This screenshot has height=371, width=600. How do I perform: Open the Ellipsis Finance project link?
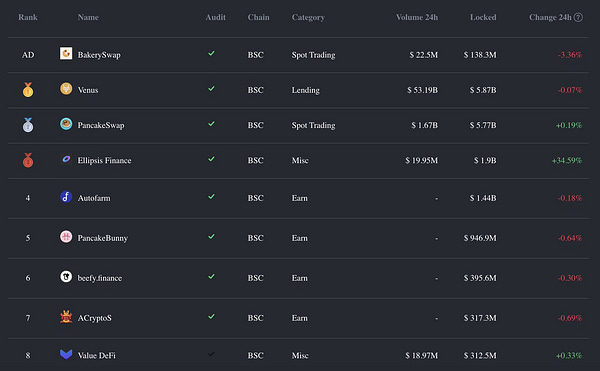coord(104,161)
